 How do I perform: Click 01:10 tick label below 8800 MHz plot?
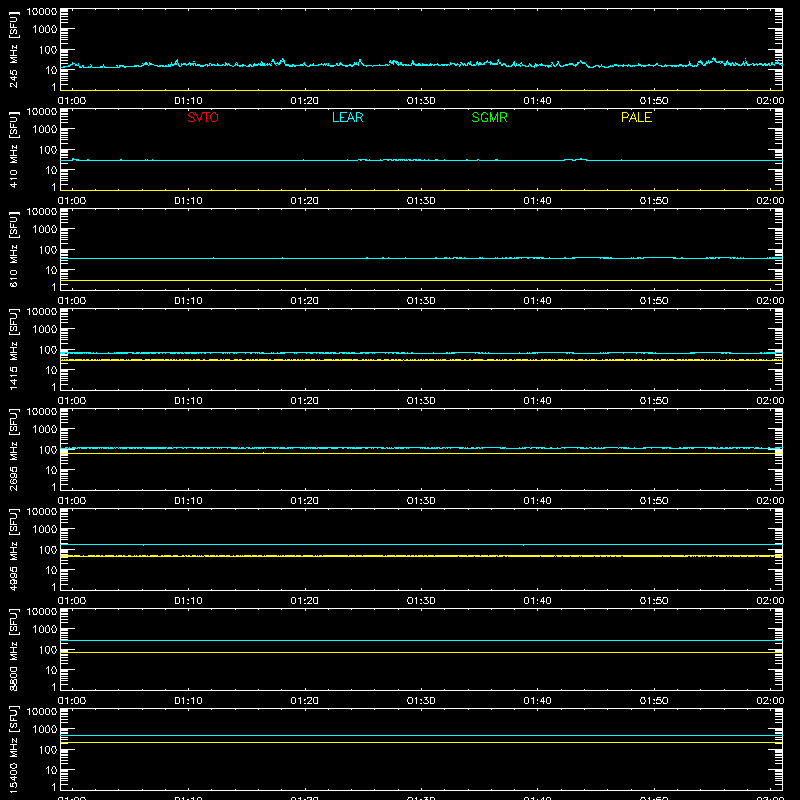(188, 701)
